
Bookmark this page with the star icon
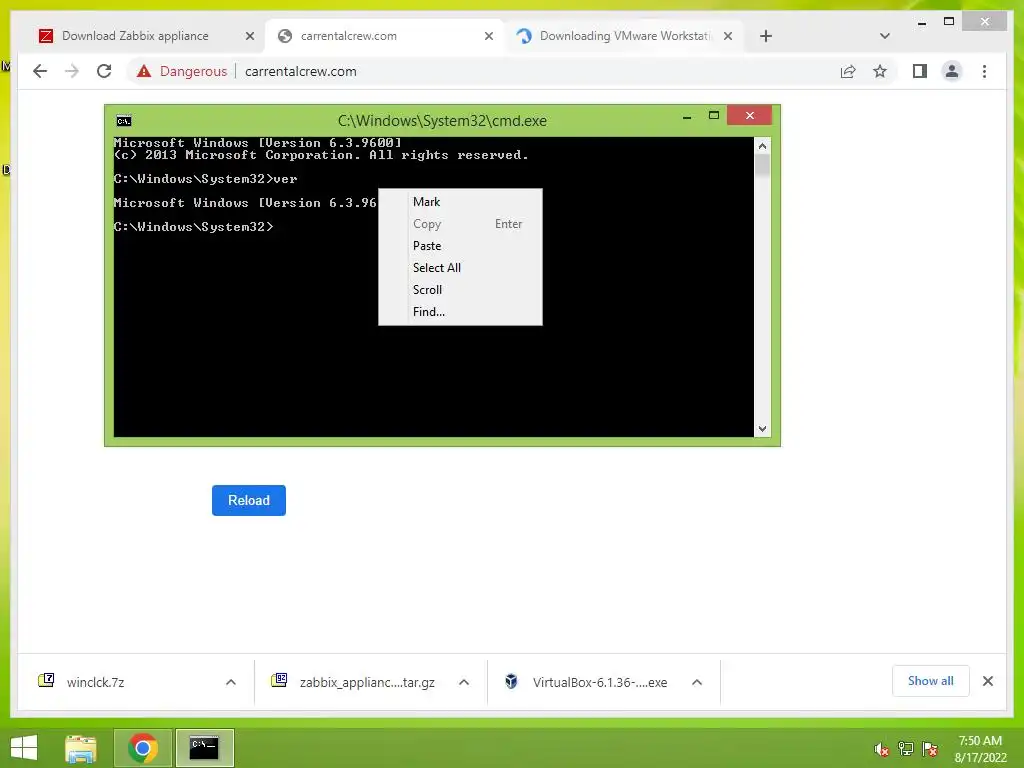tap(880, 71)
